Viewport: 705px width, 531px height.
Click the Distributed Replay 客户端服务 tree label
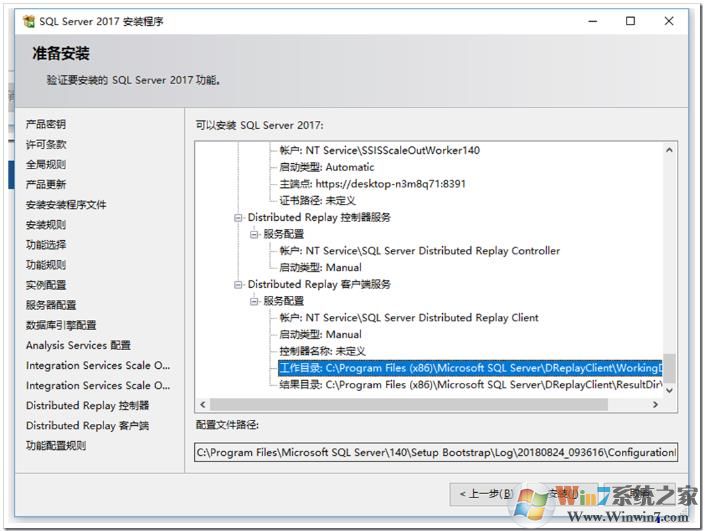click(x=319, y=285)
